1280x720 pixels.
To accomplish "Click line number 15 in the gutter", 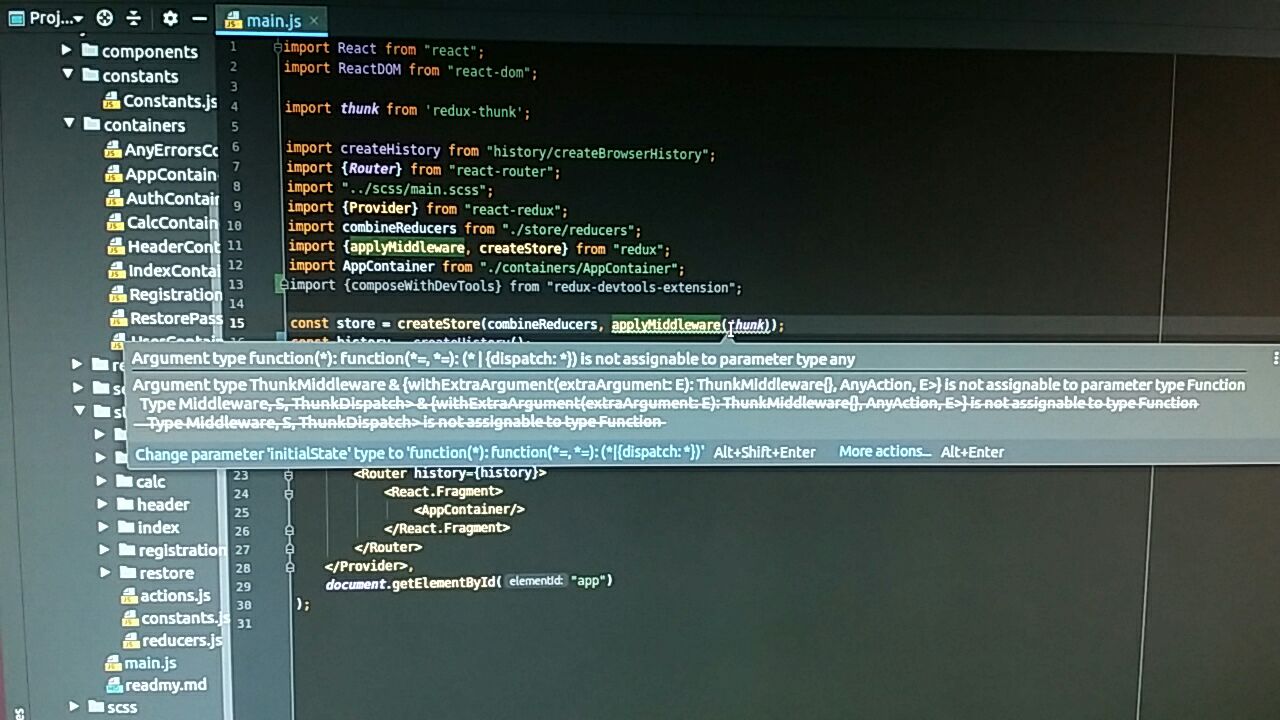I will coord(237,323).
